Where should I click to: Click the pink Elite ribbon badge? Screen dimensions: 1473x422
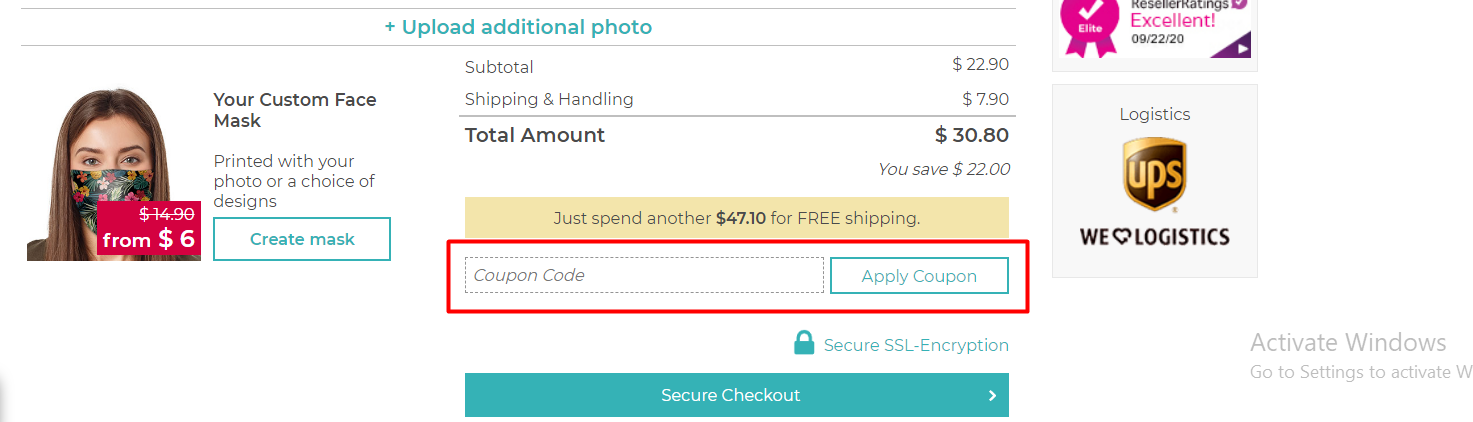[x=1090, y=26]
